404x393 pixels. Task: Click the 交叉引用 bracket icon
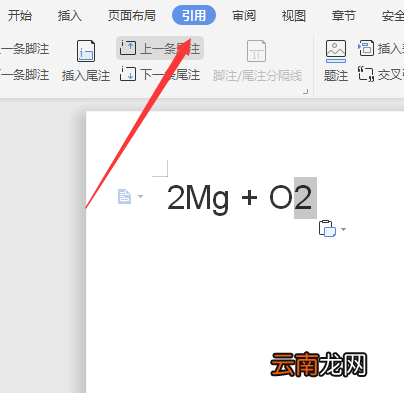(x=366, y=74)
